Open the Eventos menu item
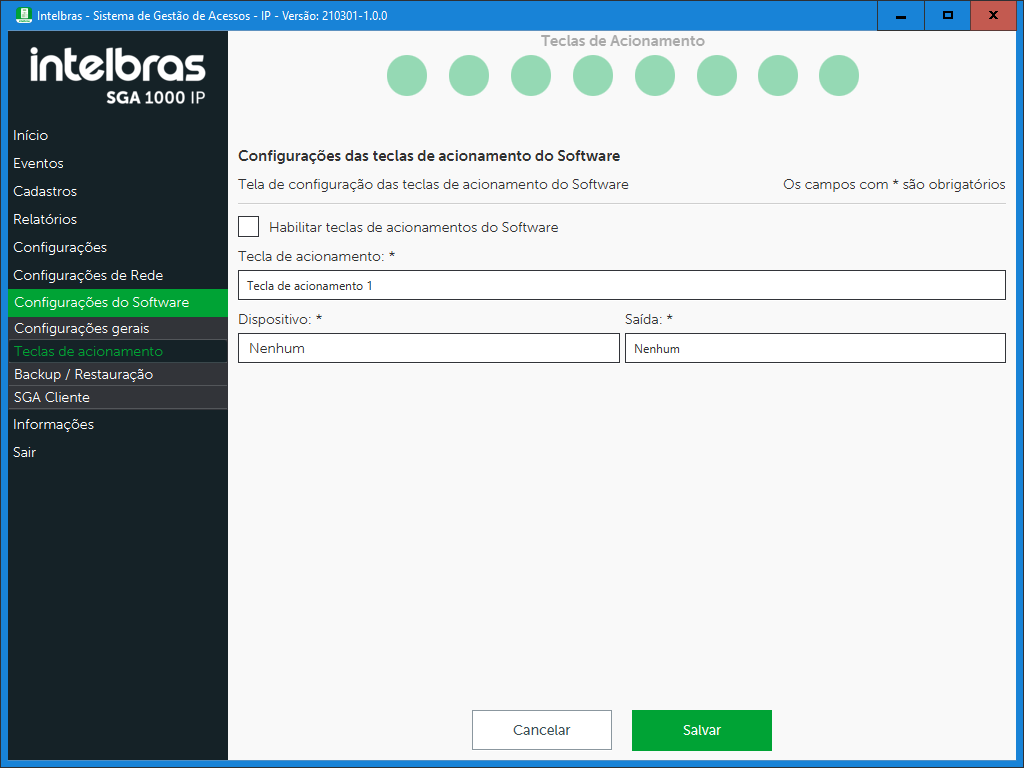1024x768 pixels. pos(38,163)
